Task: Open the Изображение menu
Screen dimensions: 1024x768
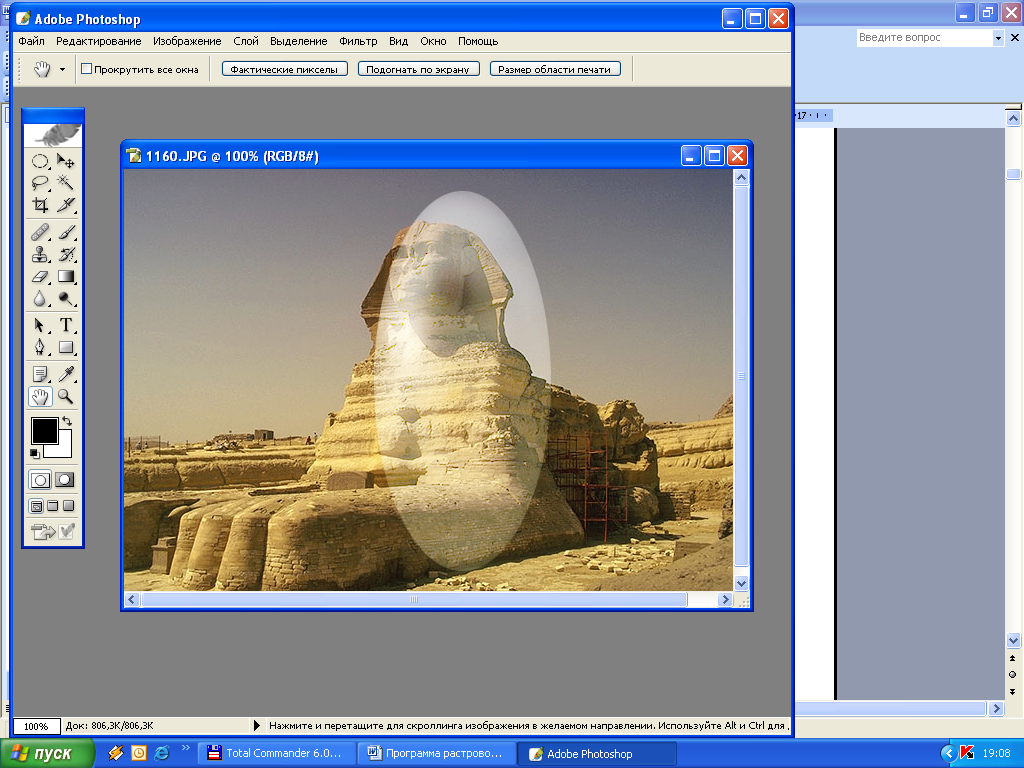Action: click(x=187, y=41)
